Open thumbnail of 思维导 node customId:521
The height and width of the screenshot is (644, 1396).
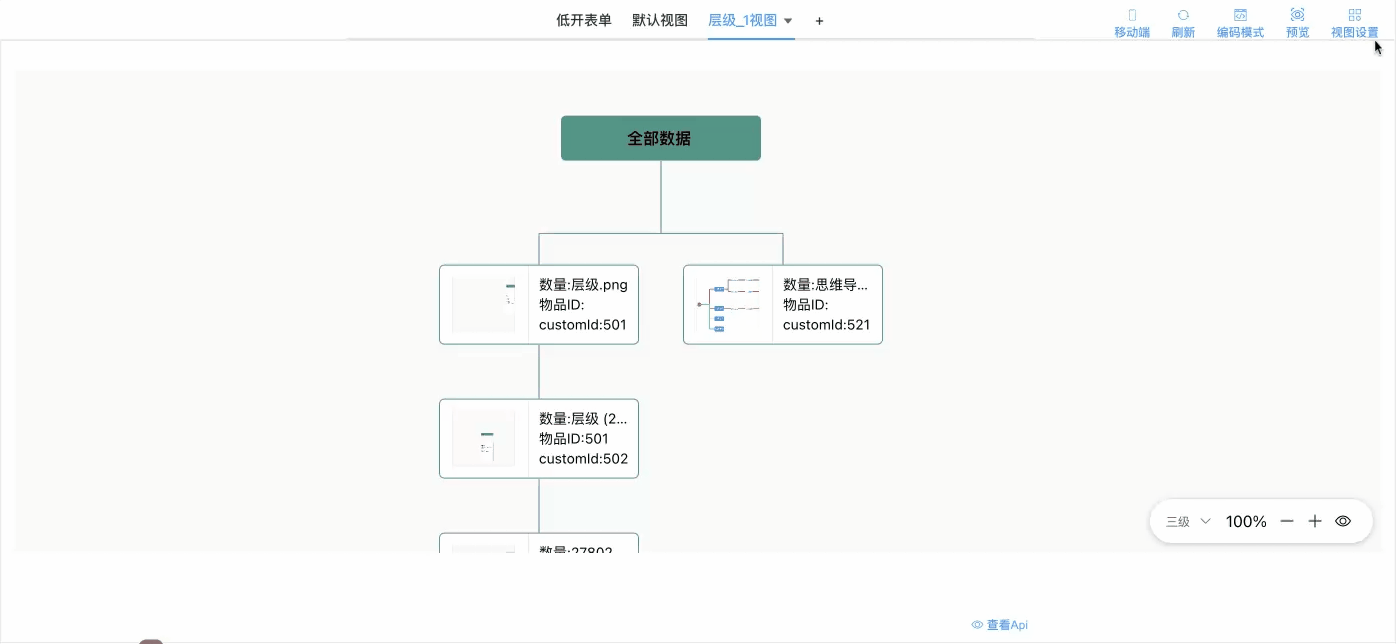tap(728, 304)
